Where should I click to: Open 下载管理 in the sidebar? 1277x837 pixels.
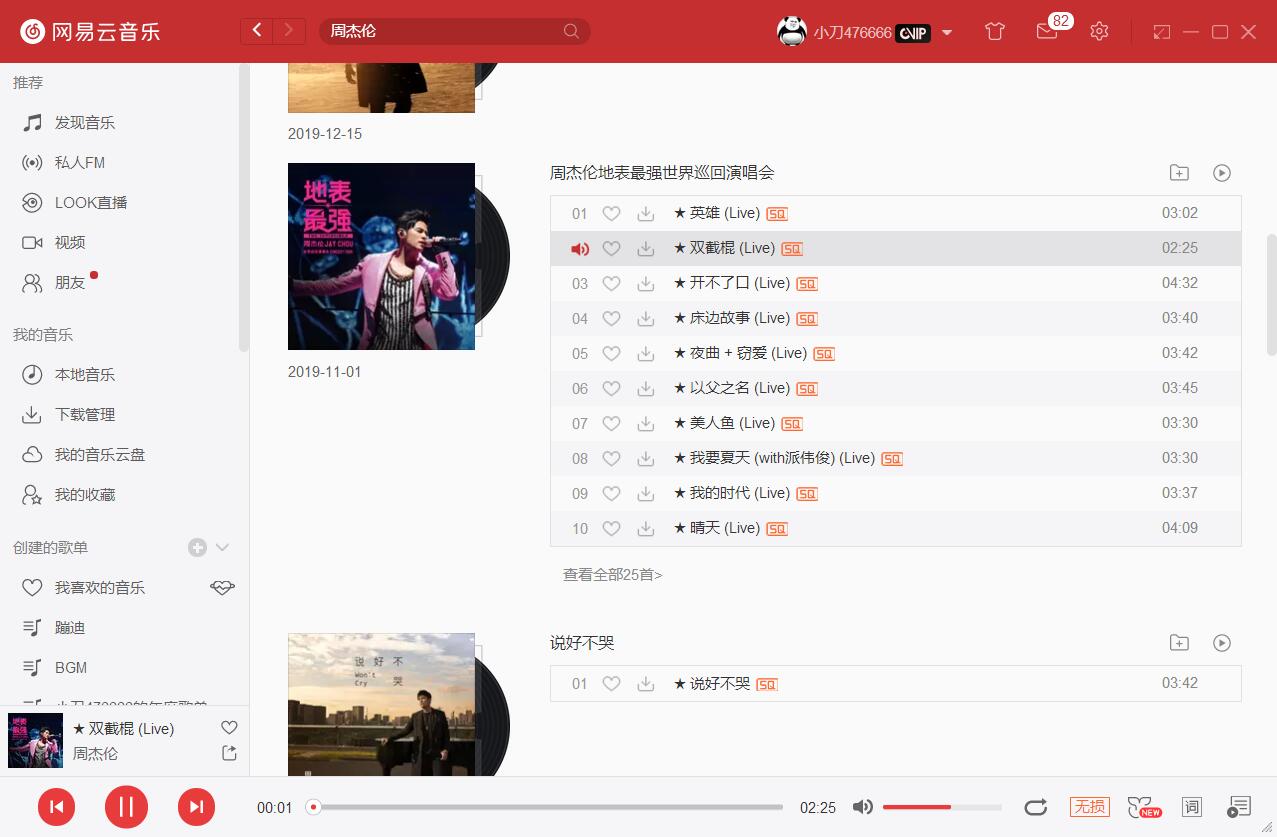pyautogui.click(x=82, y=414)
